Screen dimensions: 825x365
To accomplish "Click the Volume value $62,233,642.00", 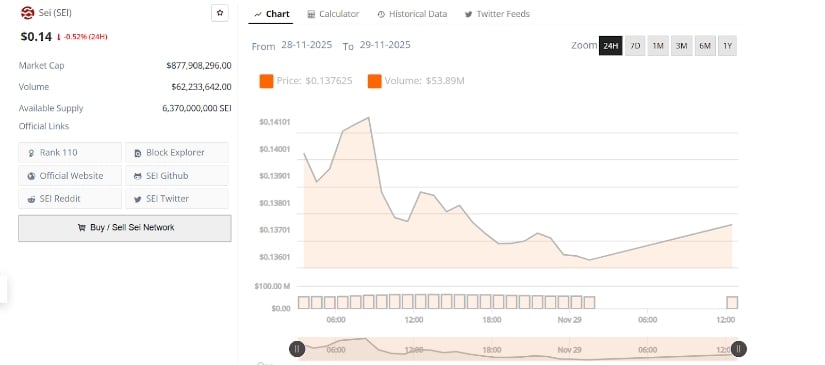I will (201, 87).
